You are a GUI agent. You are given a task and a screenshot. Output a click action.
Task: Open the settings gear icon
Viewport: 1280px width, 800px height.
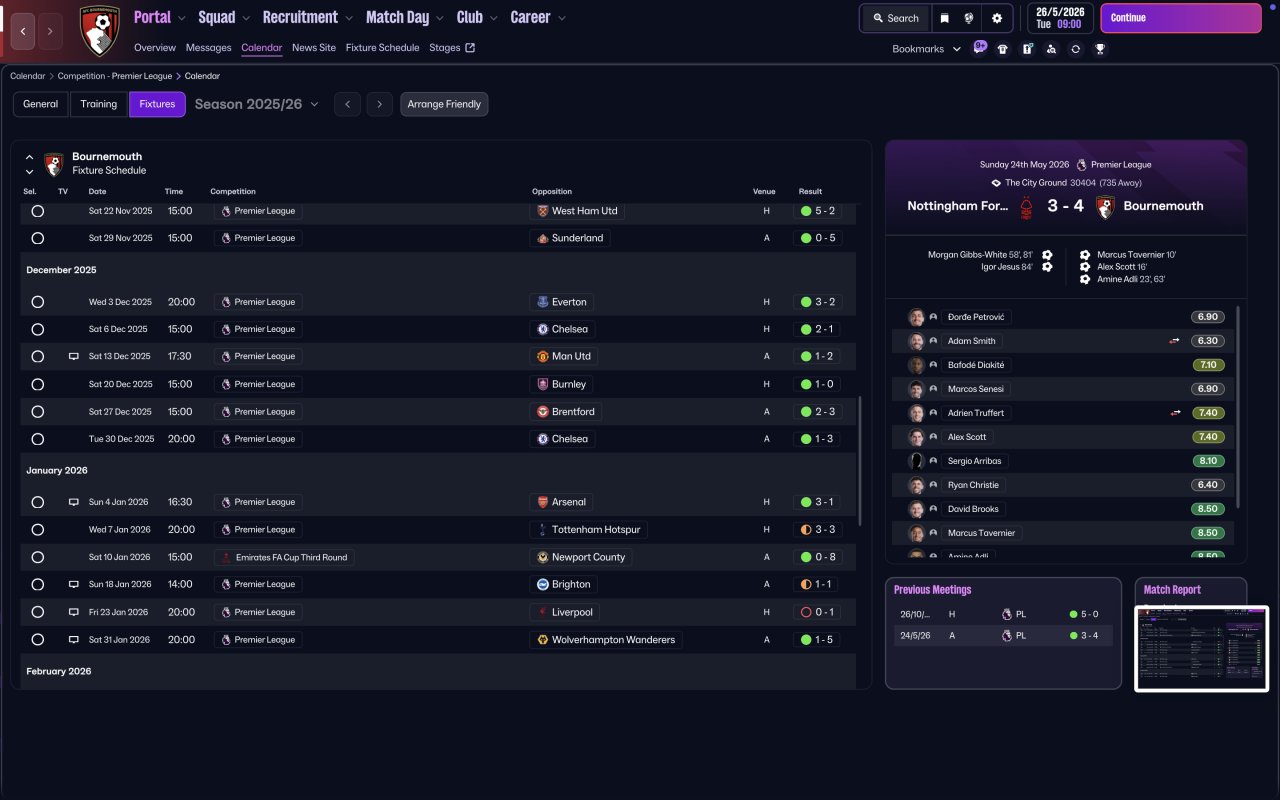997,18
